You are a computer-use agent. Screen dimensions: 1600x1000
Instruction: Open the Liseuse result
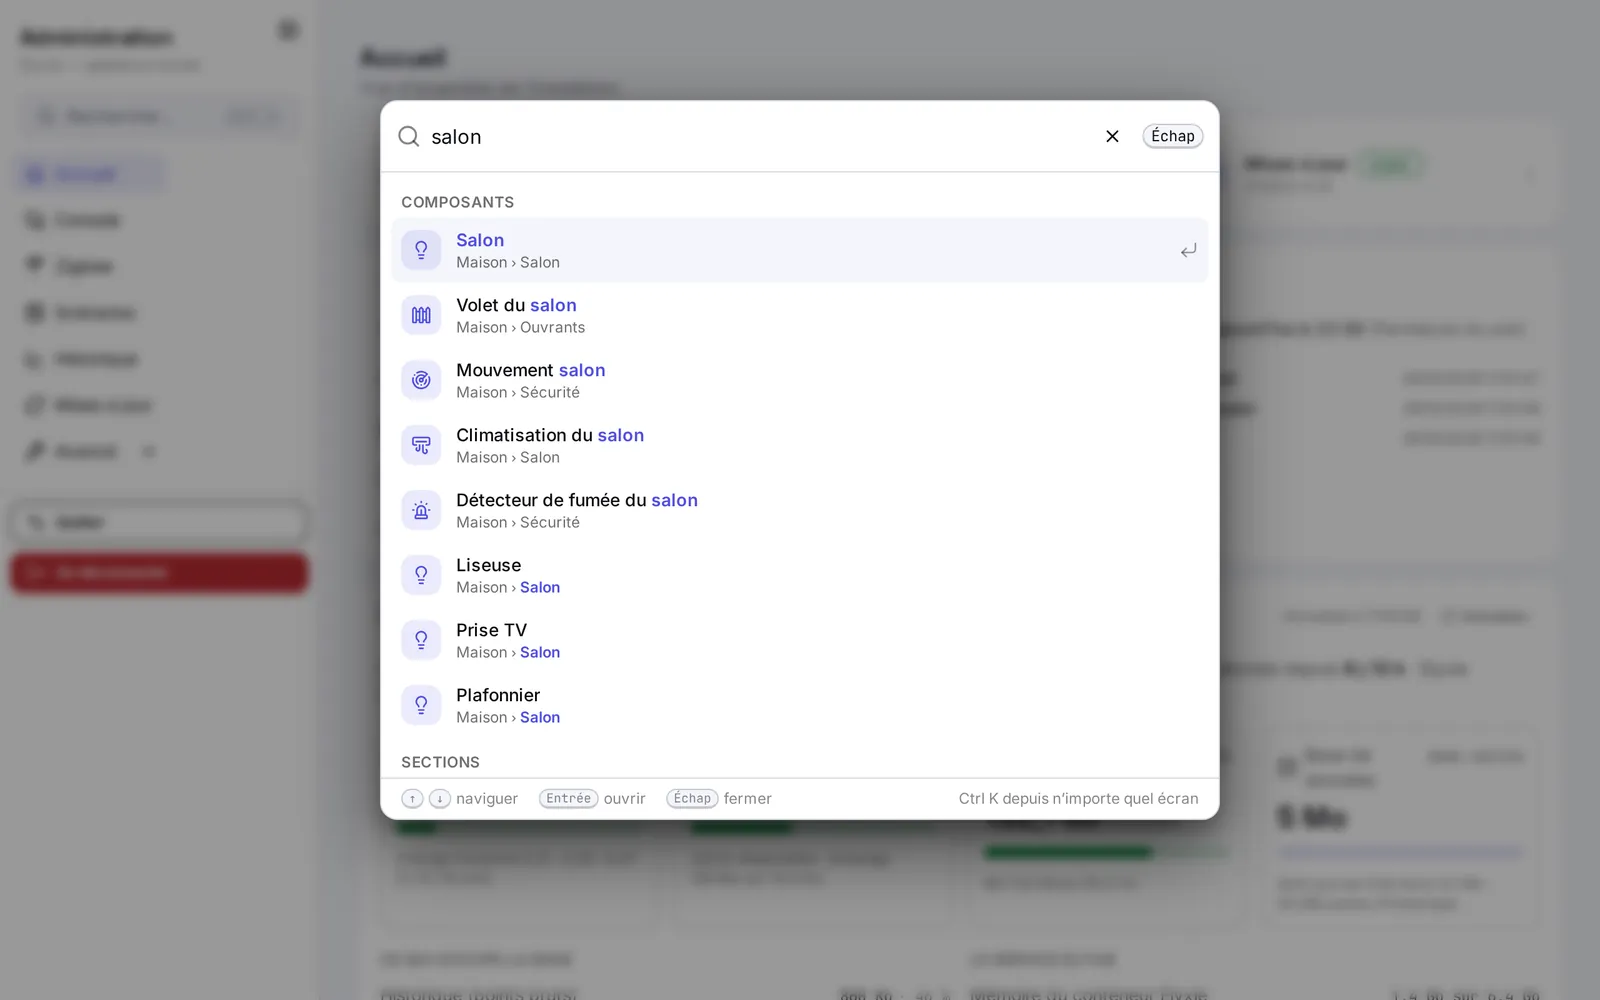[x=800, y=575]
